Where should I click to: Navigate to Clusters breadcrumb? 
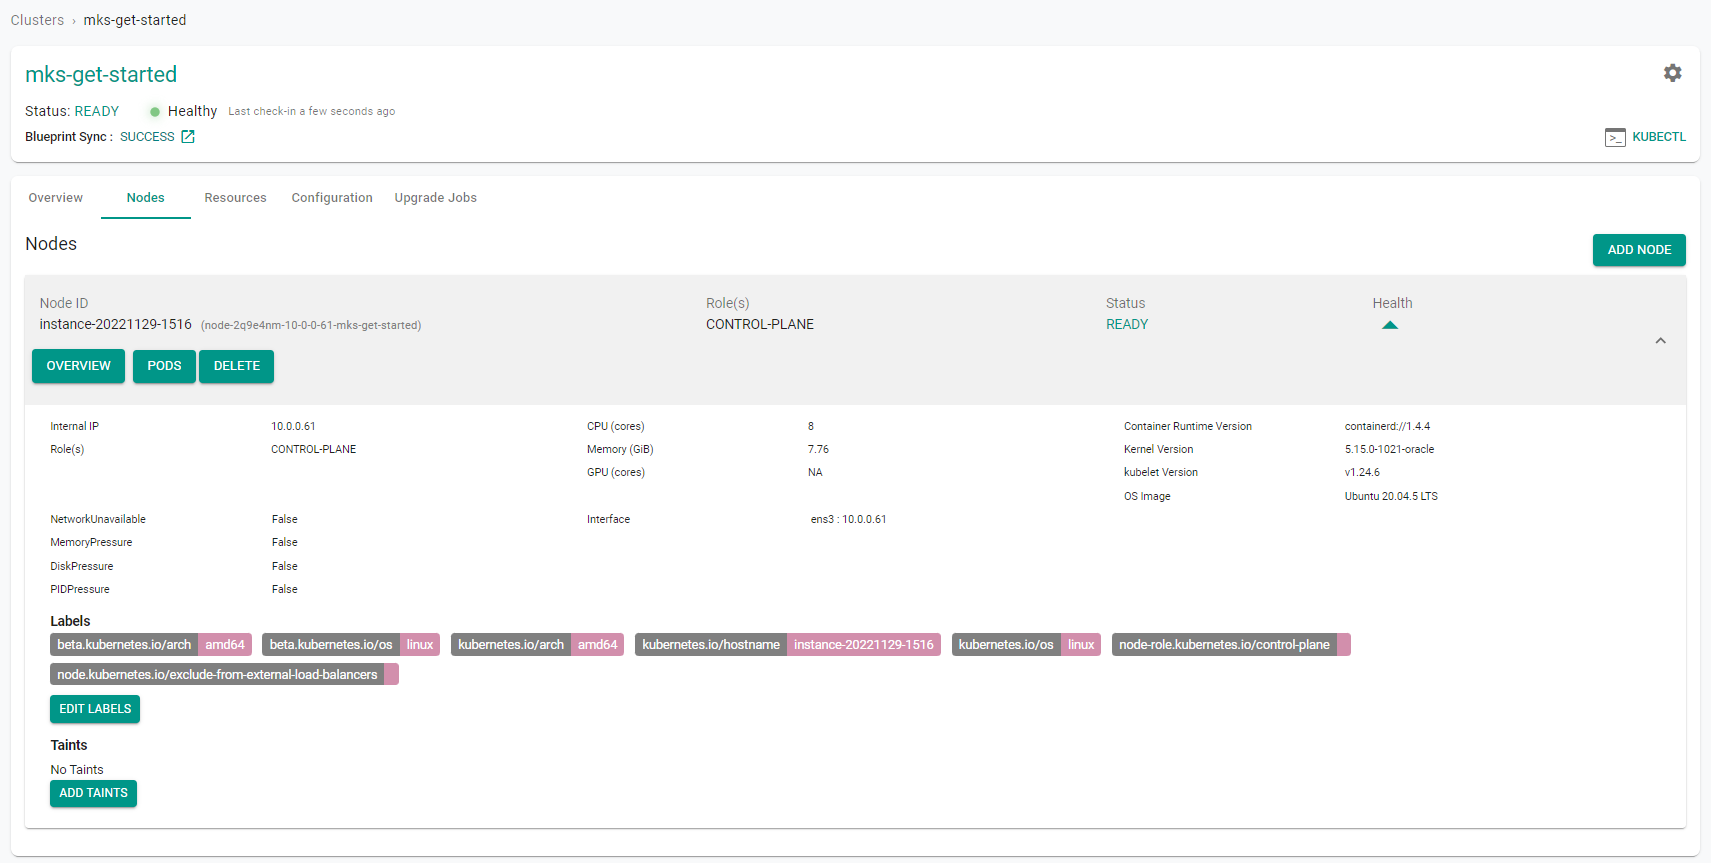pyautogui.click(x=37, y=20)
